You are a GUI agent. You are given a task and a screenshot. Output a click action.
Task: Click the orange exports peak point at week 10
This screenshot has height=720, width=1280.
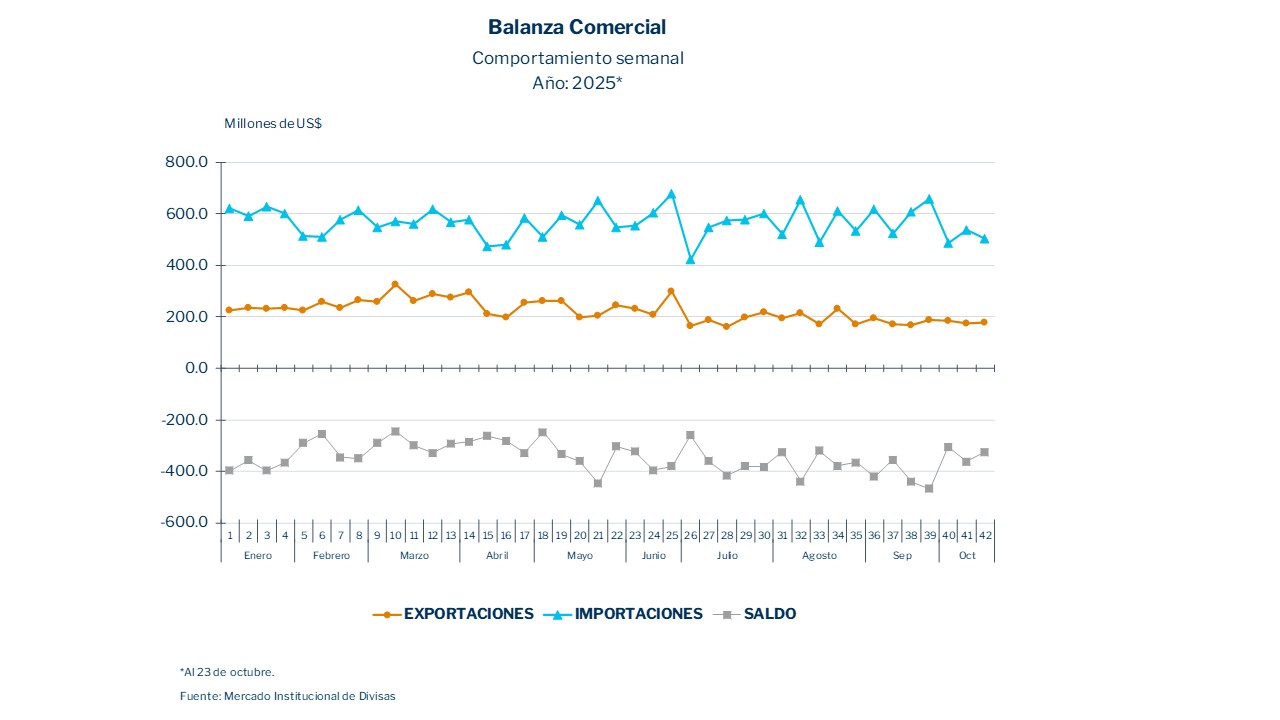395,284
